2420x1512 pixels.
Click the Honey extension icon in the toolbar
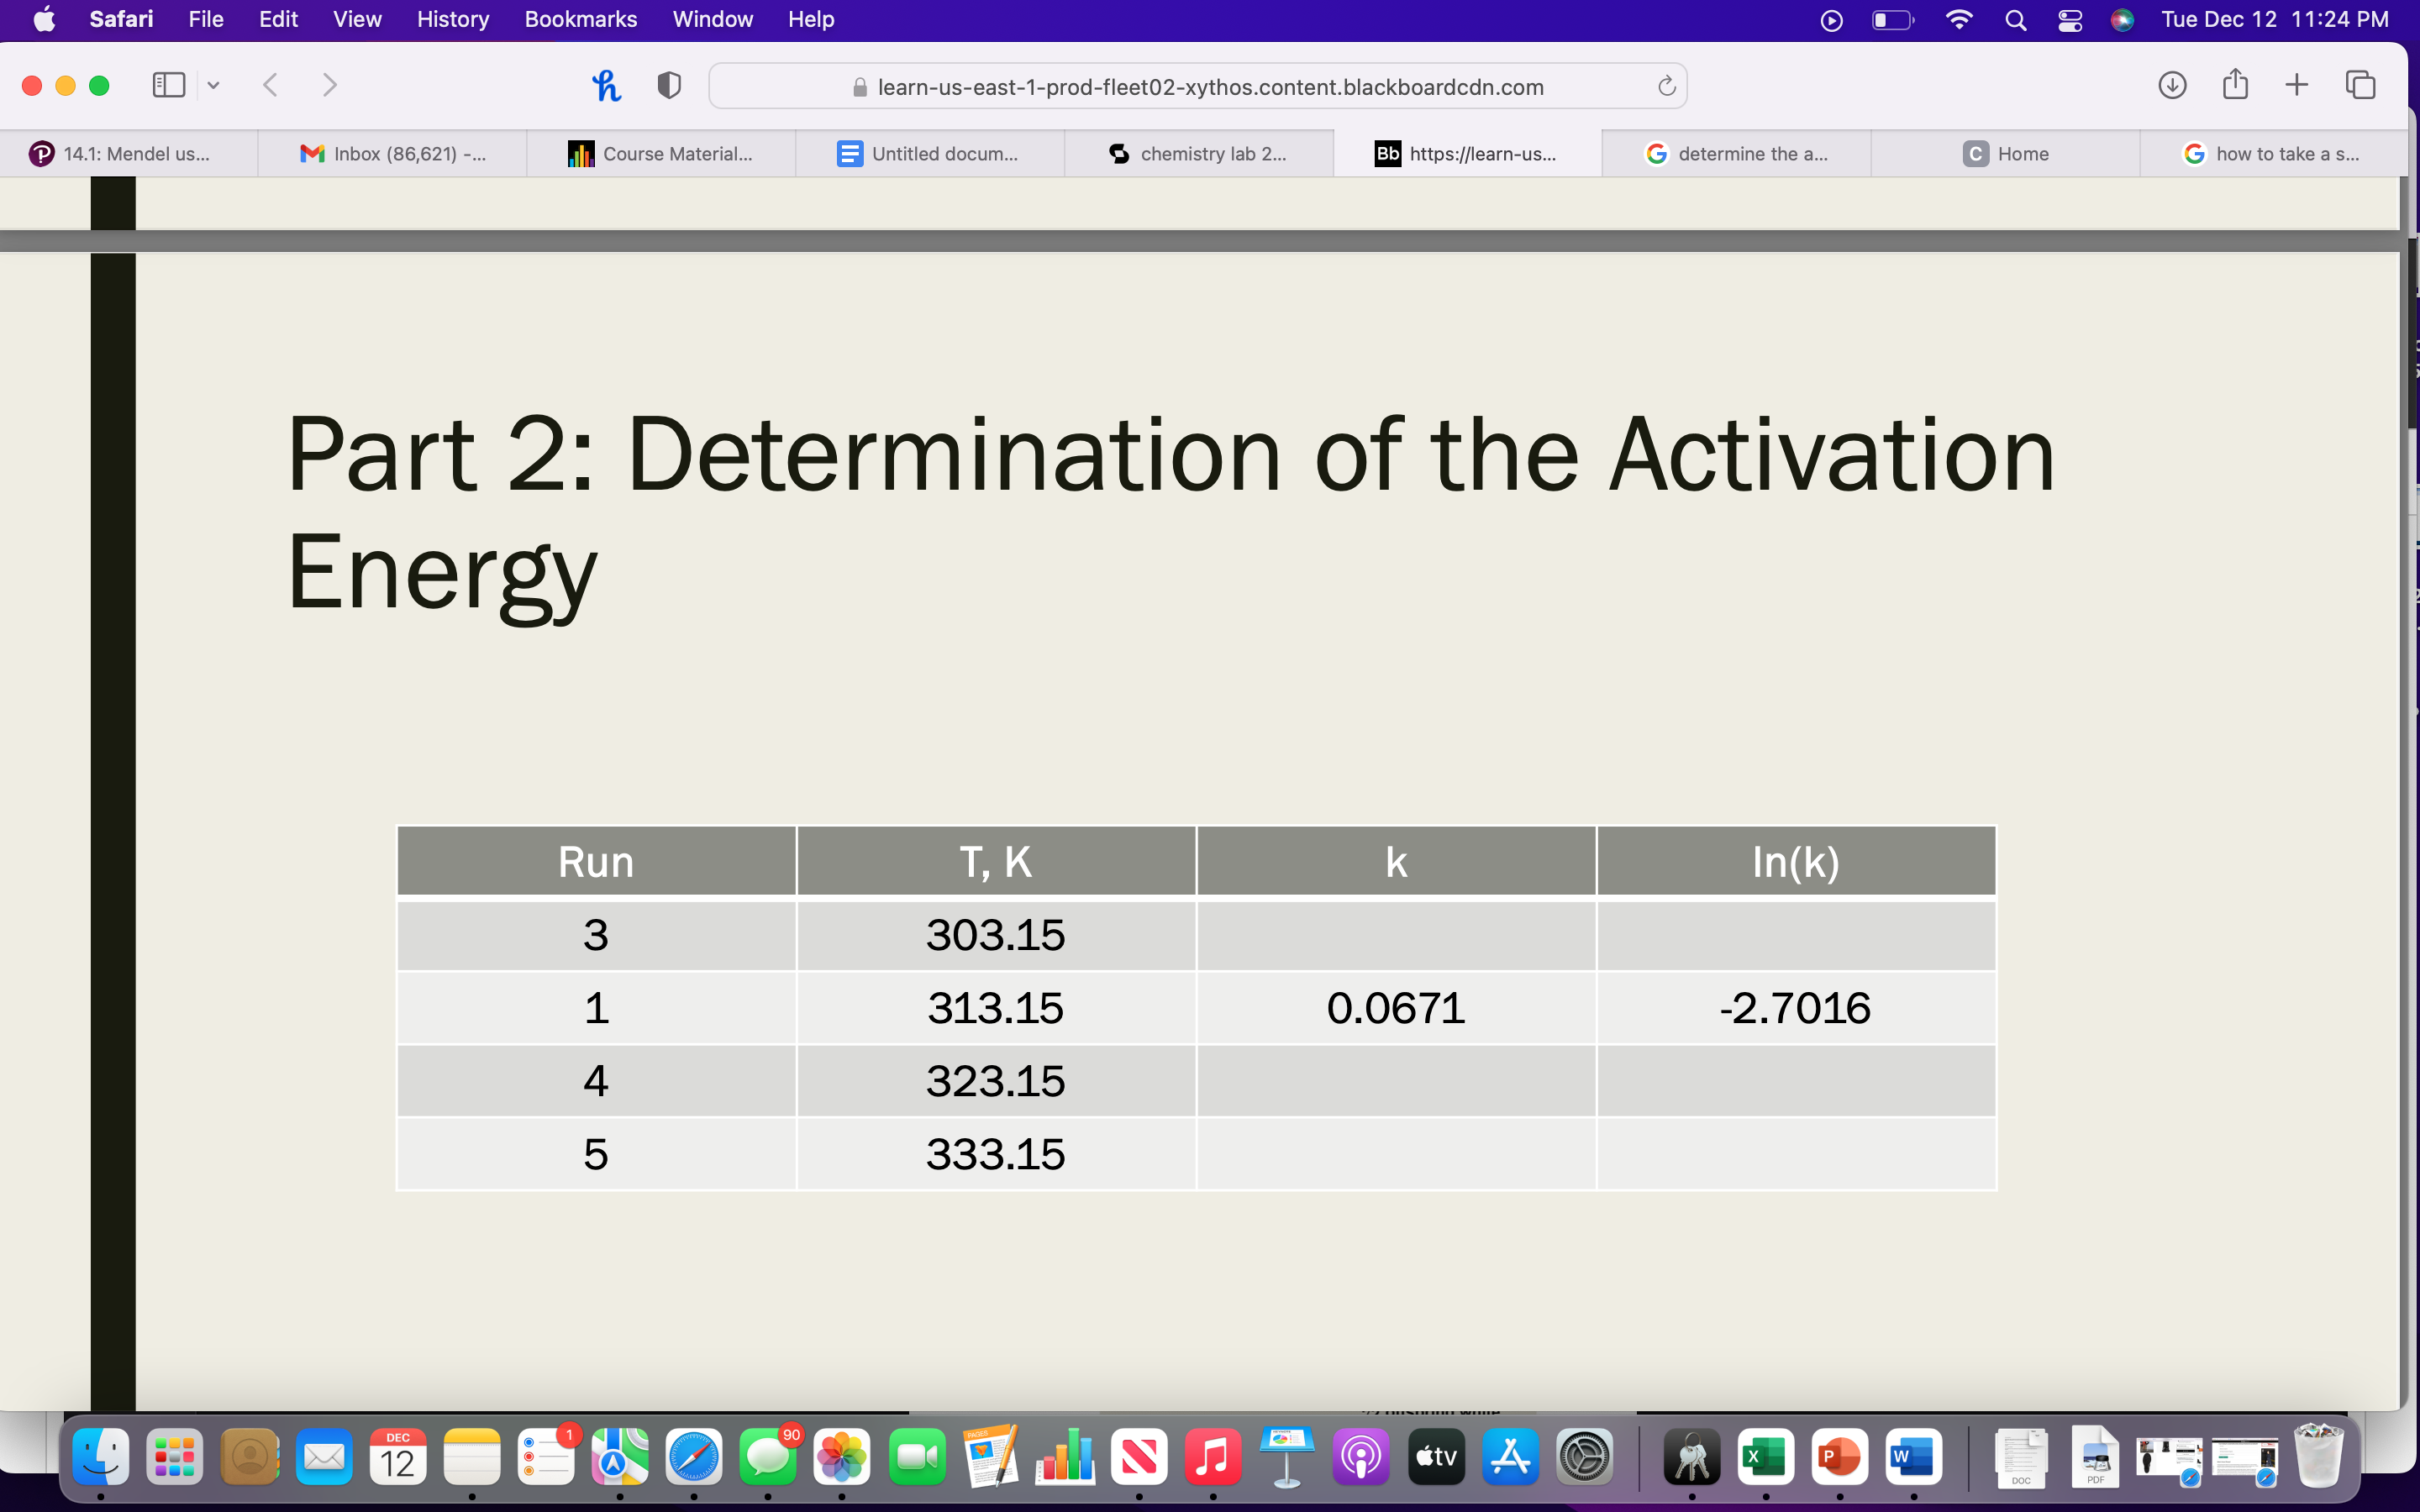[x=606, y=85]
